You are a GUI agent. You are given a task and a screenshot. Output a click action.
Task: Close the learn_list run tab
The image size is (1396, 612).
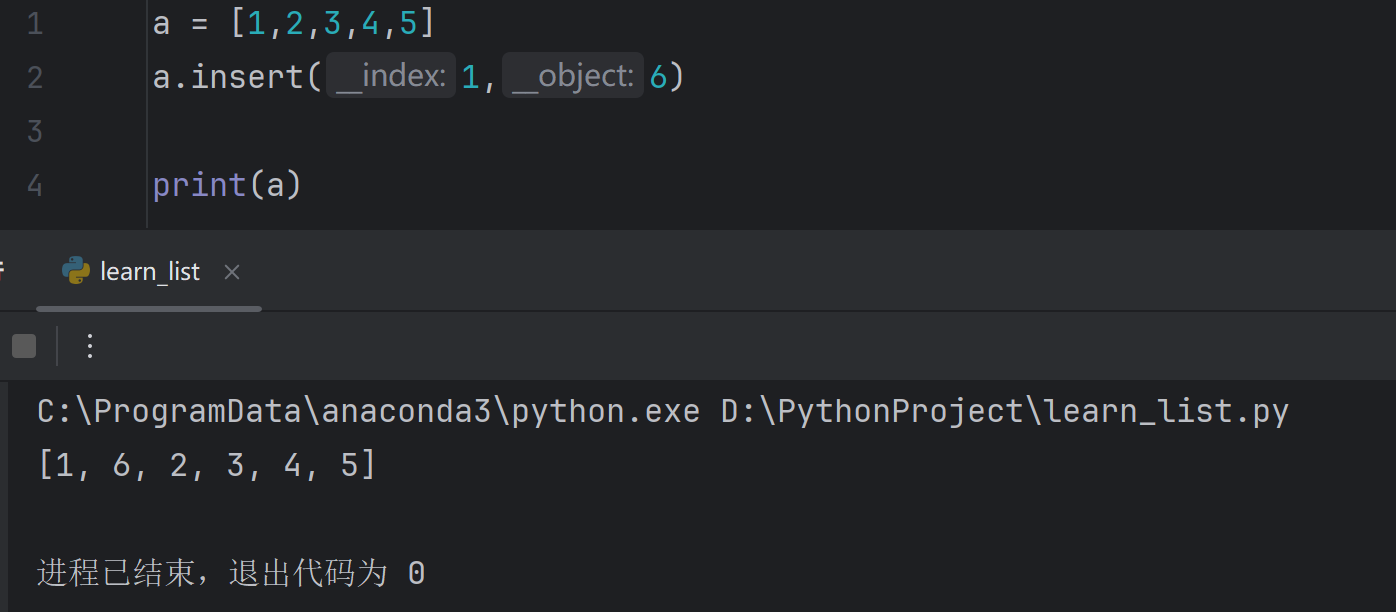coord(231,272)
